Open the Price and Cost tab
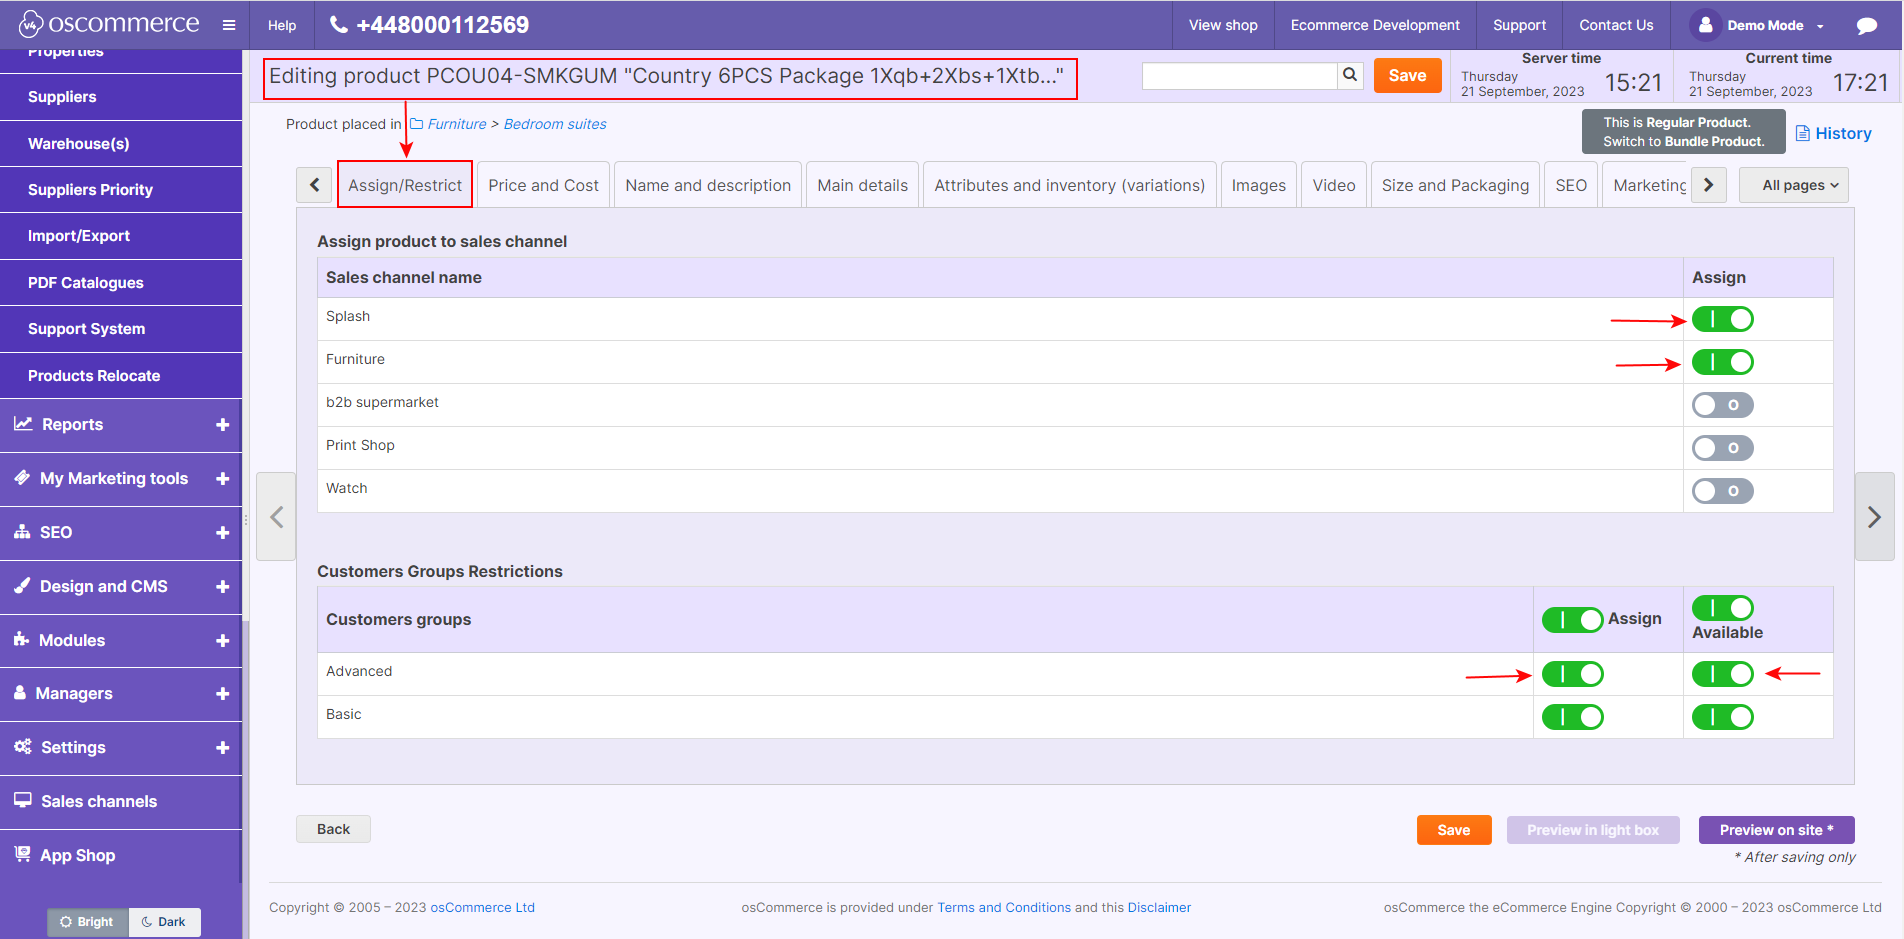This screenshot has height=939, width=1904. (543, 185)
